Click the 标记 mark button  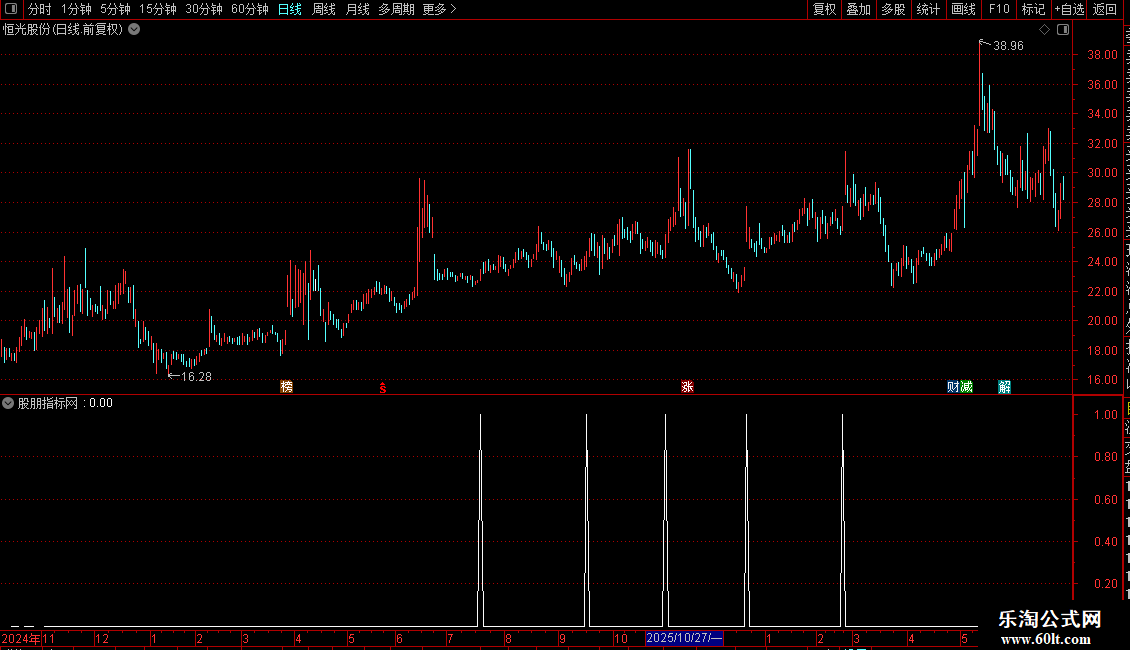click(1033, 9)
